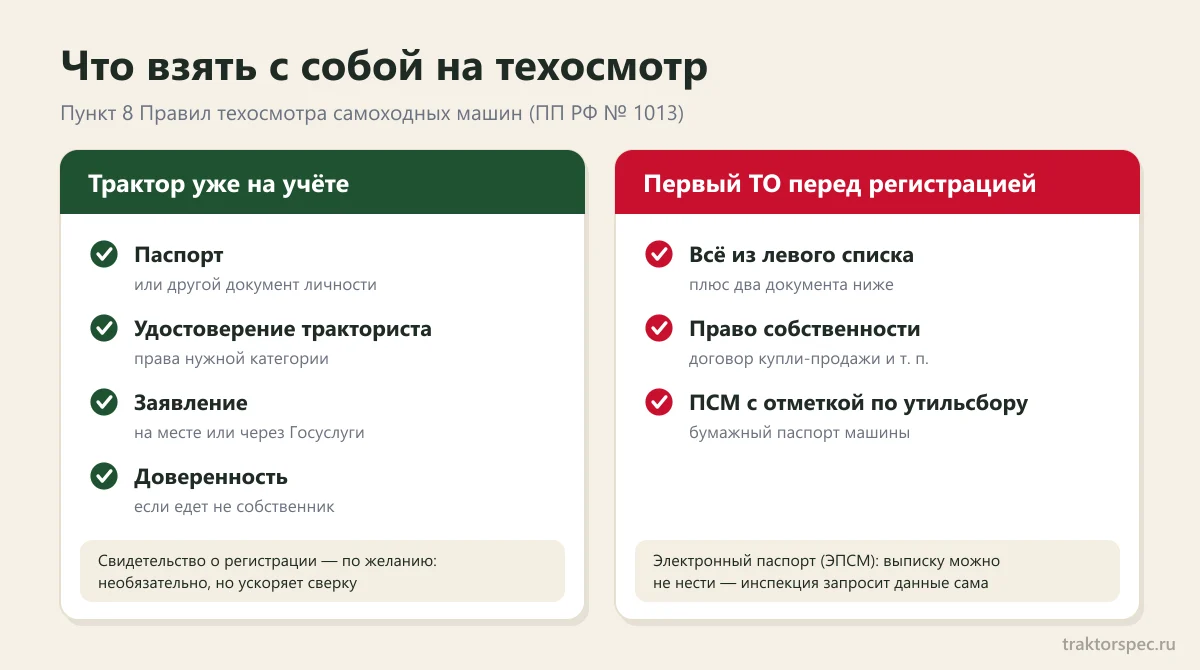This screenshot has width=1200, height=670.
Task: Click the Удостоверение тракториста title
Action: [x=283, y=329]
